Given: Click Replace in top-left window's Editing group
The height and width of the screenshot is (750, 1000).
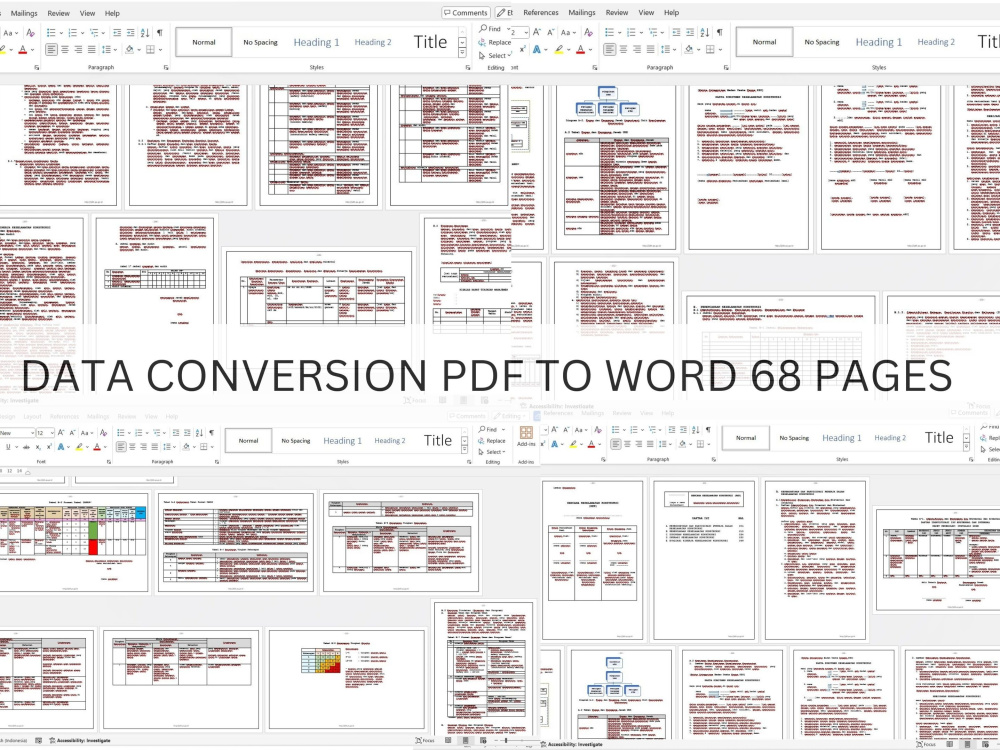Looking at the screenshot, I should (x=495, y=42).
